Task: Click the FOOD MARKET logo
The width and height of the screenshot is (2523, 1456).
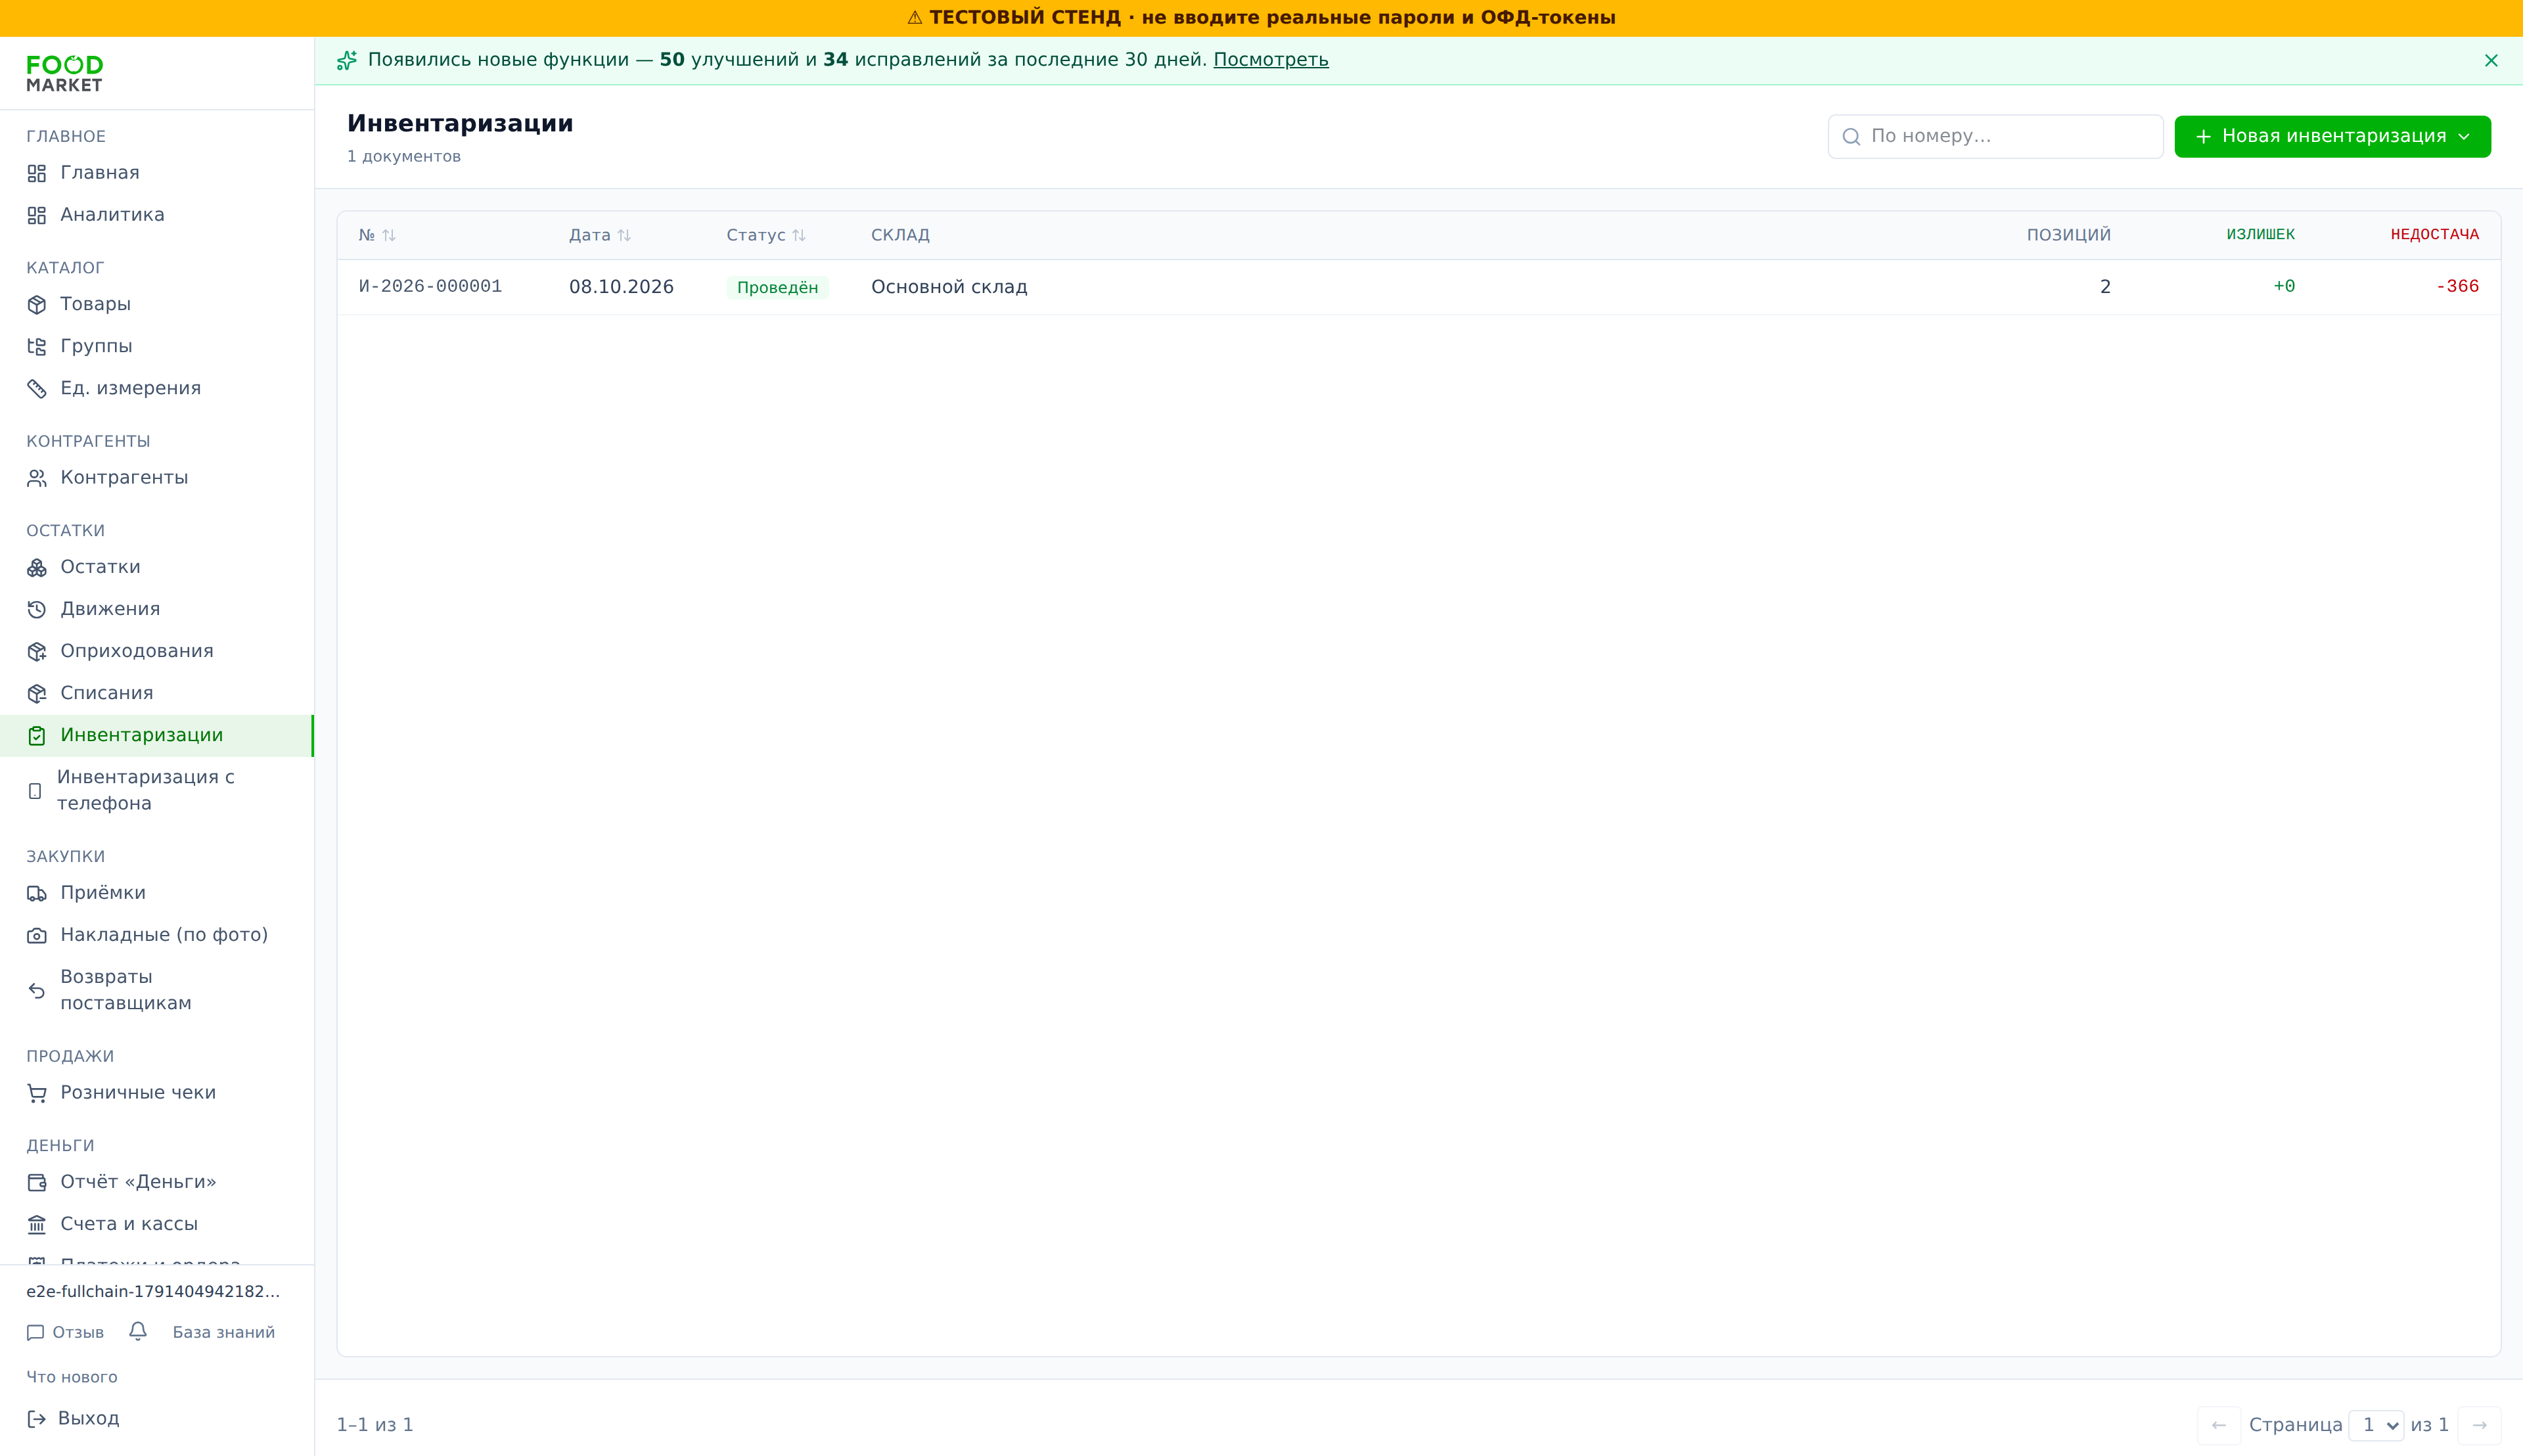Action: 65,74
